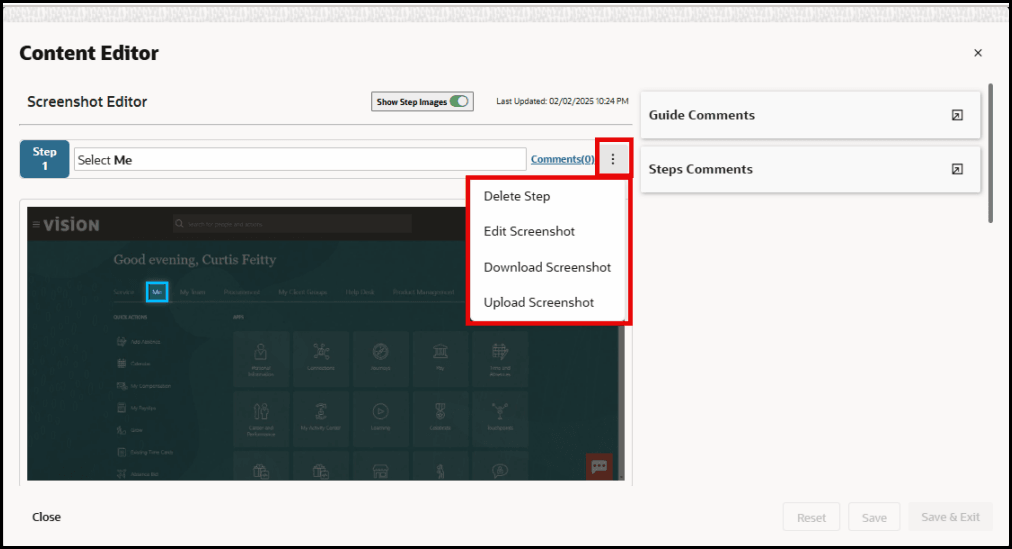Pop out the Steps Comments panel
This screenshot has height=549, width=1012.
(957, 170)
